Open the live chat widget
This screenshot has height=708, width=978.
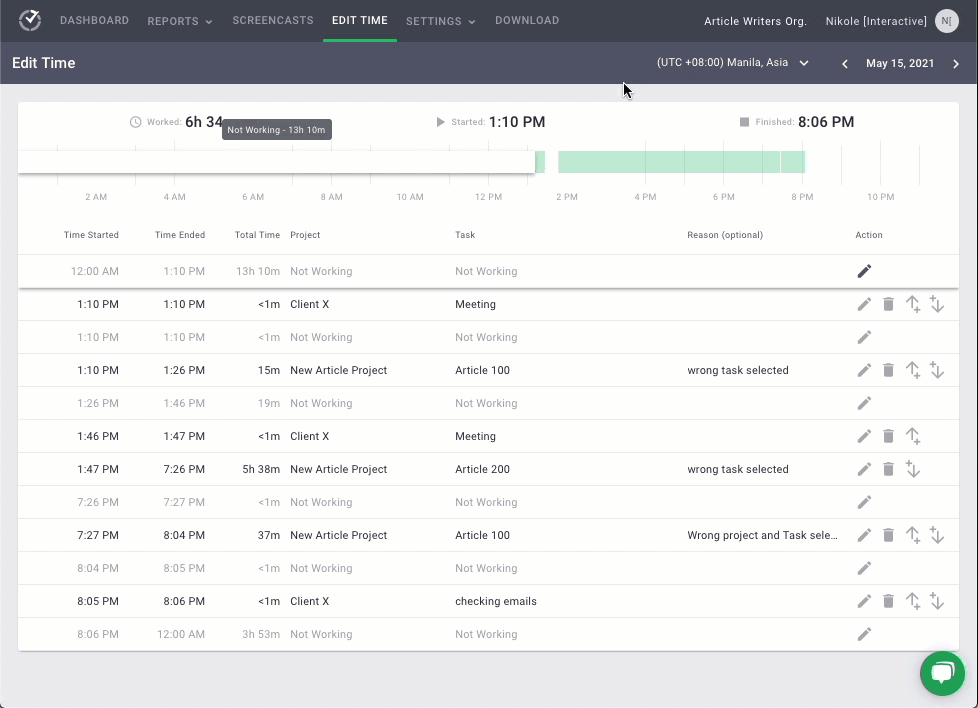point(942,673)
